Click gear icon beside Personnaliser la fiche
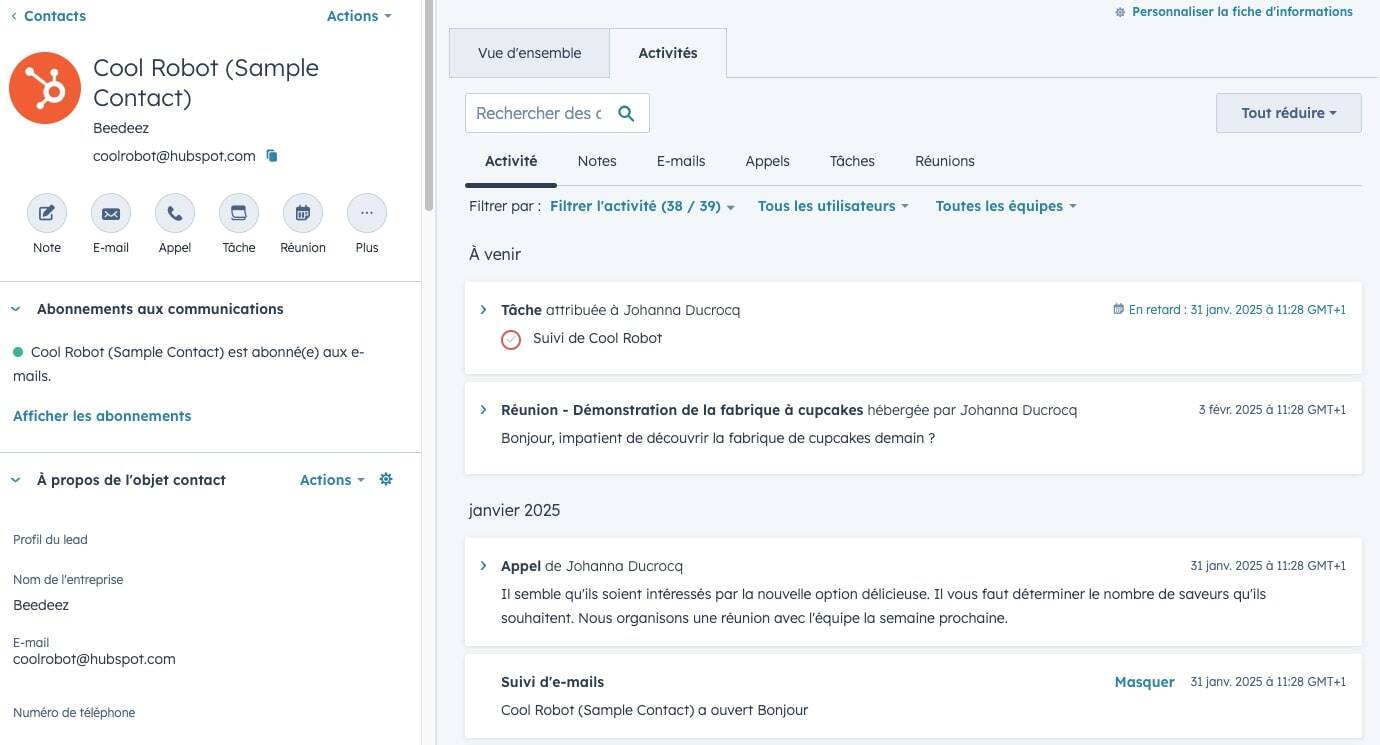 1120,12
